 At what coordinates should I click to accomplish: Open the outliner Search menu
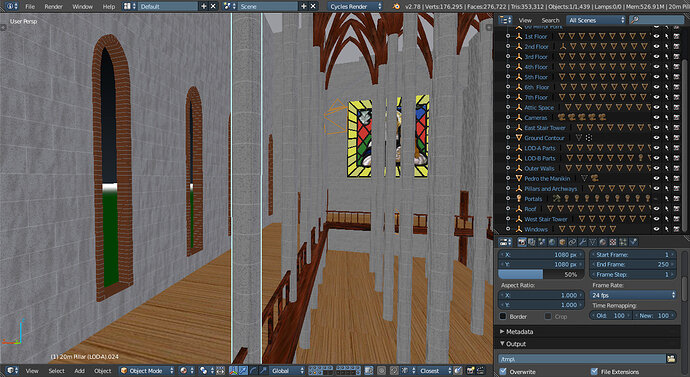click(x=550, y=20)
